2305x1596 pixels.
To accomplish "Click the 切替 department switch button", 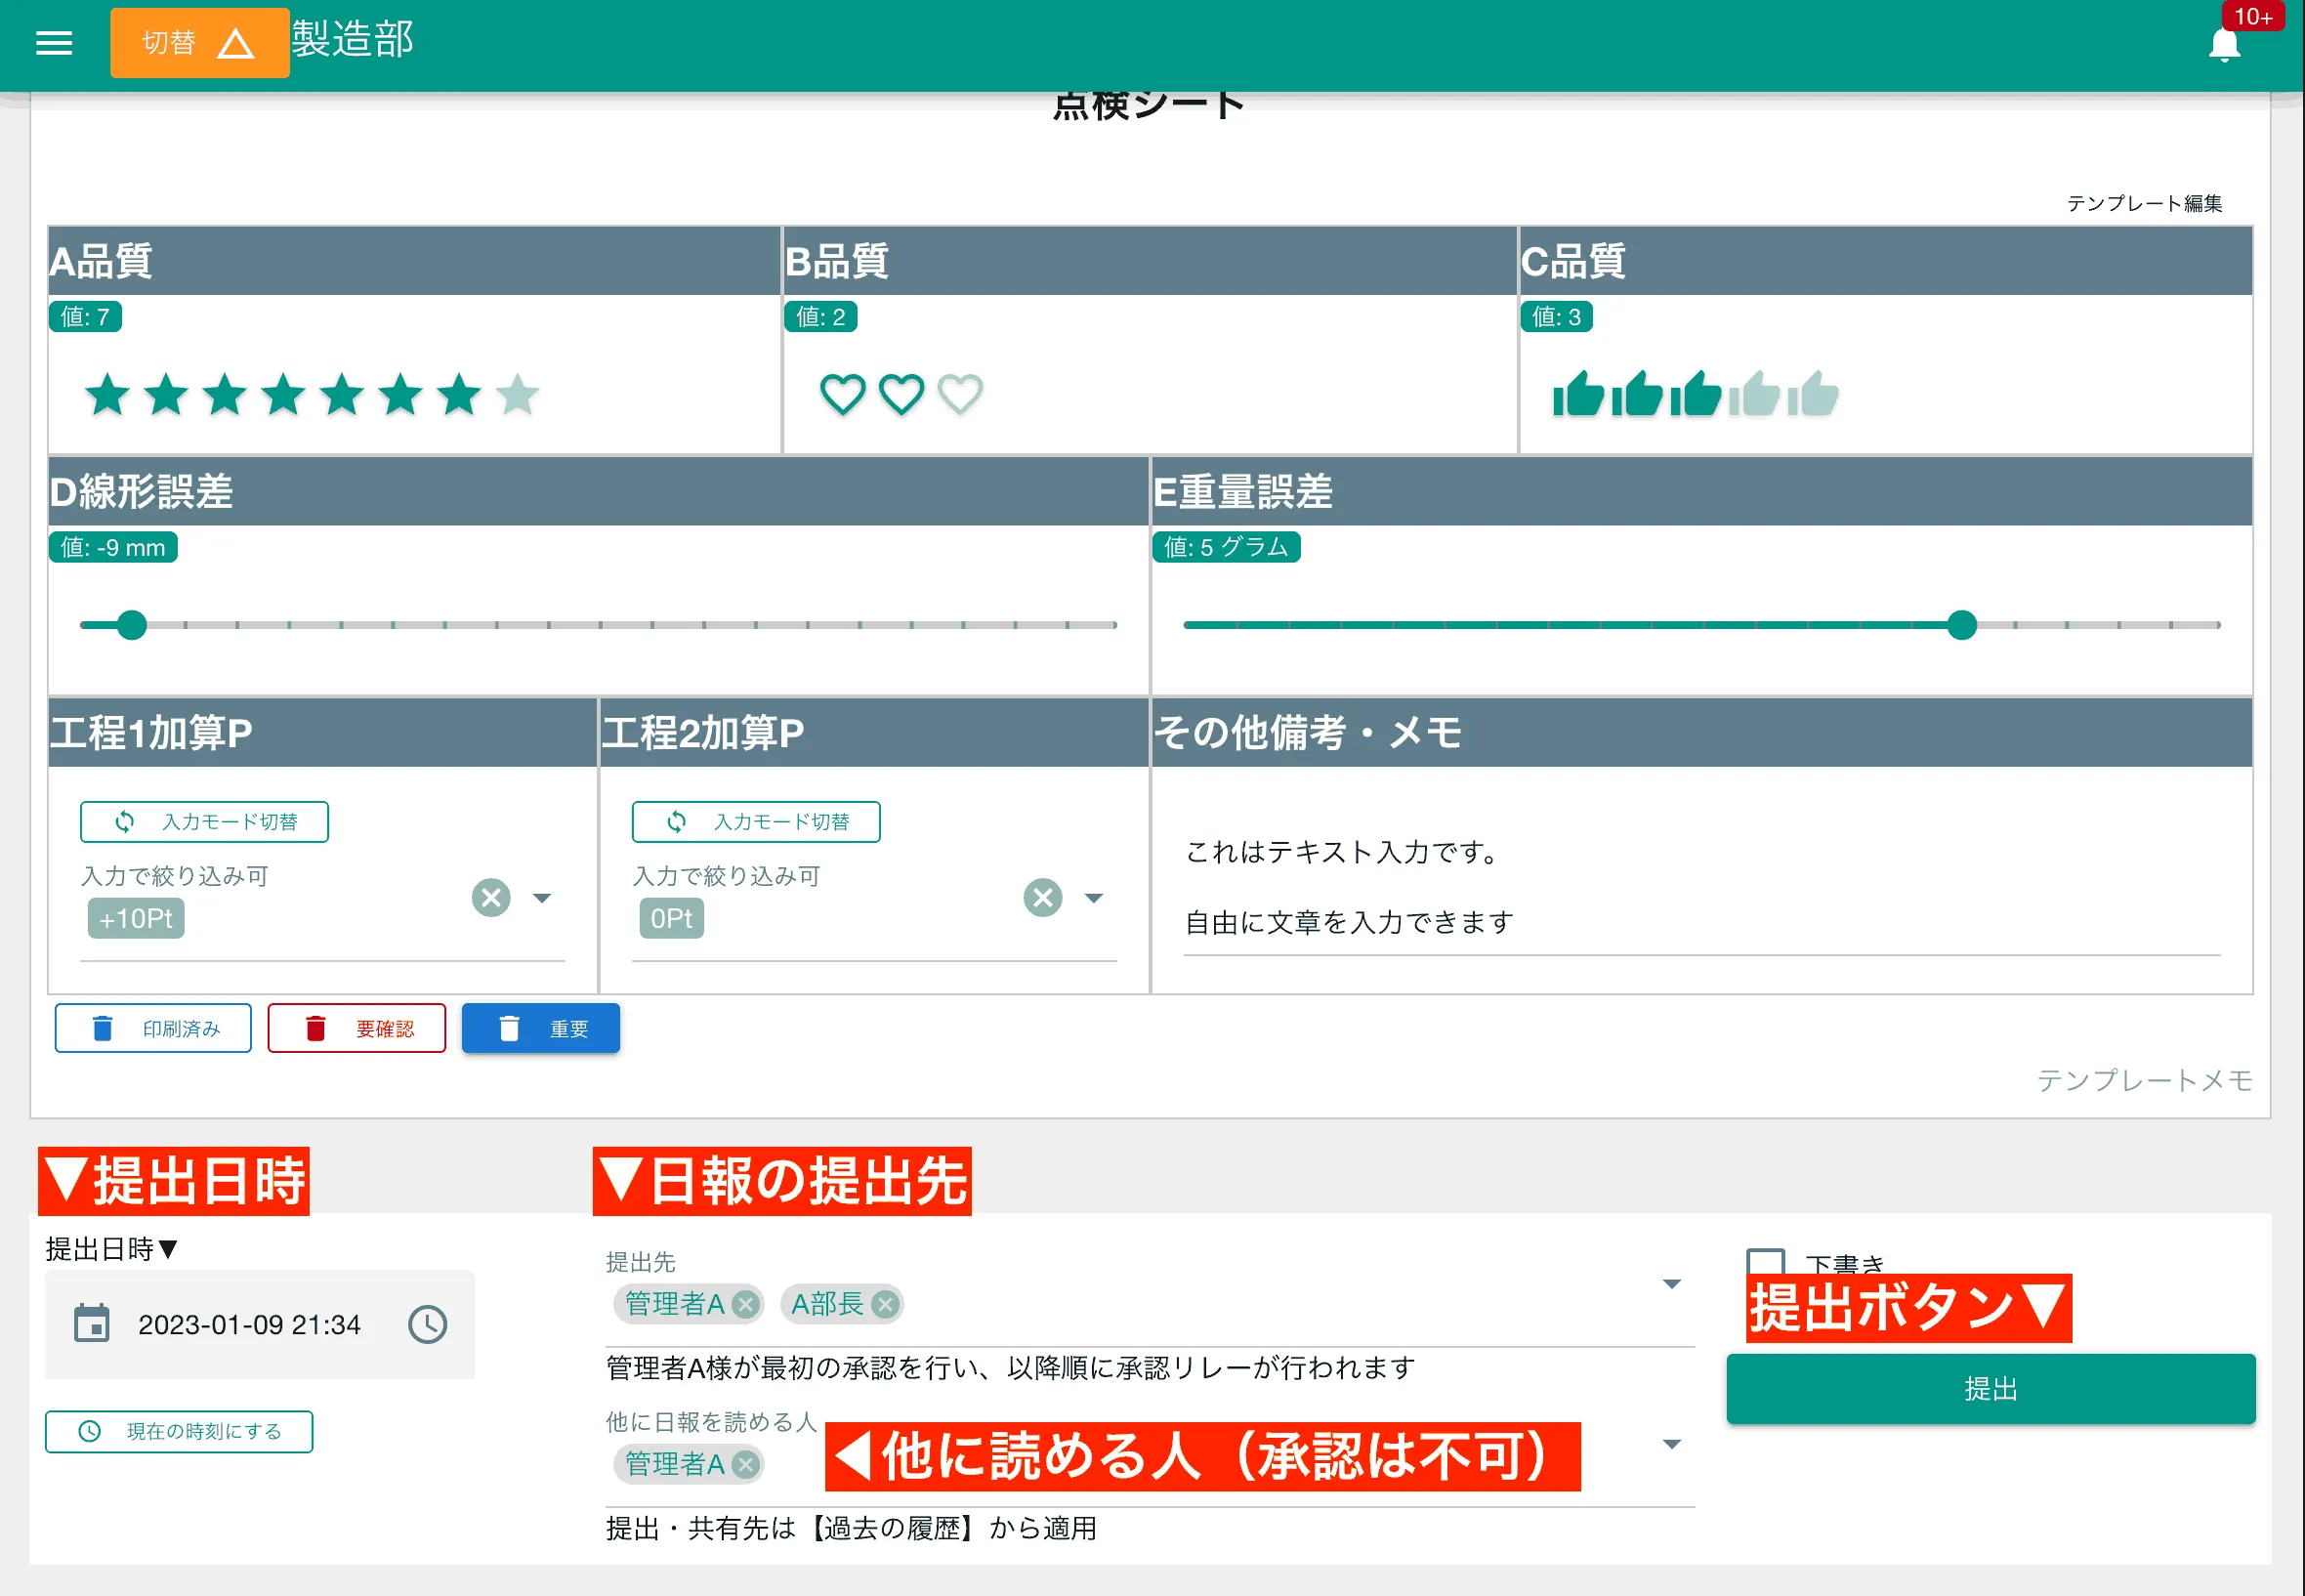I will (199, 42).
